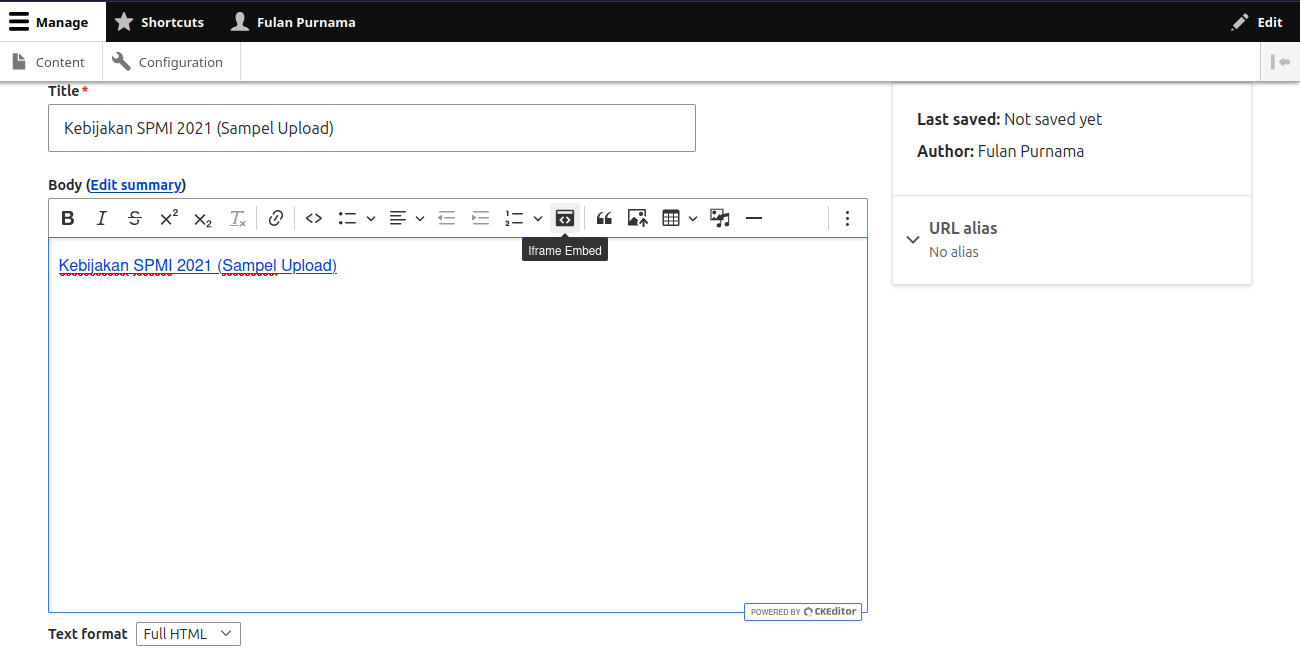The width and height of the screenshot is (1300, 653).
Task: Apply italic formatting
Action: click(101, 218)
